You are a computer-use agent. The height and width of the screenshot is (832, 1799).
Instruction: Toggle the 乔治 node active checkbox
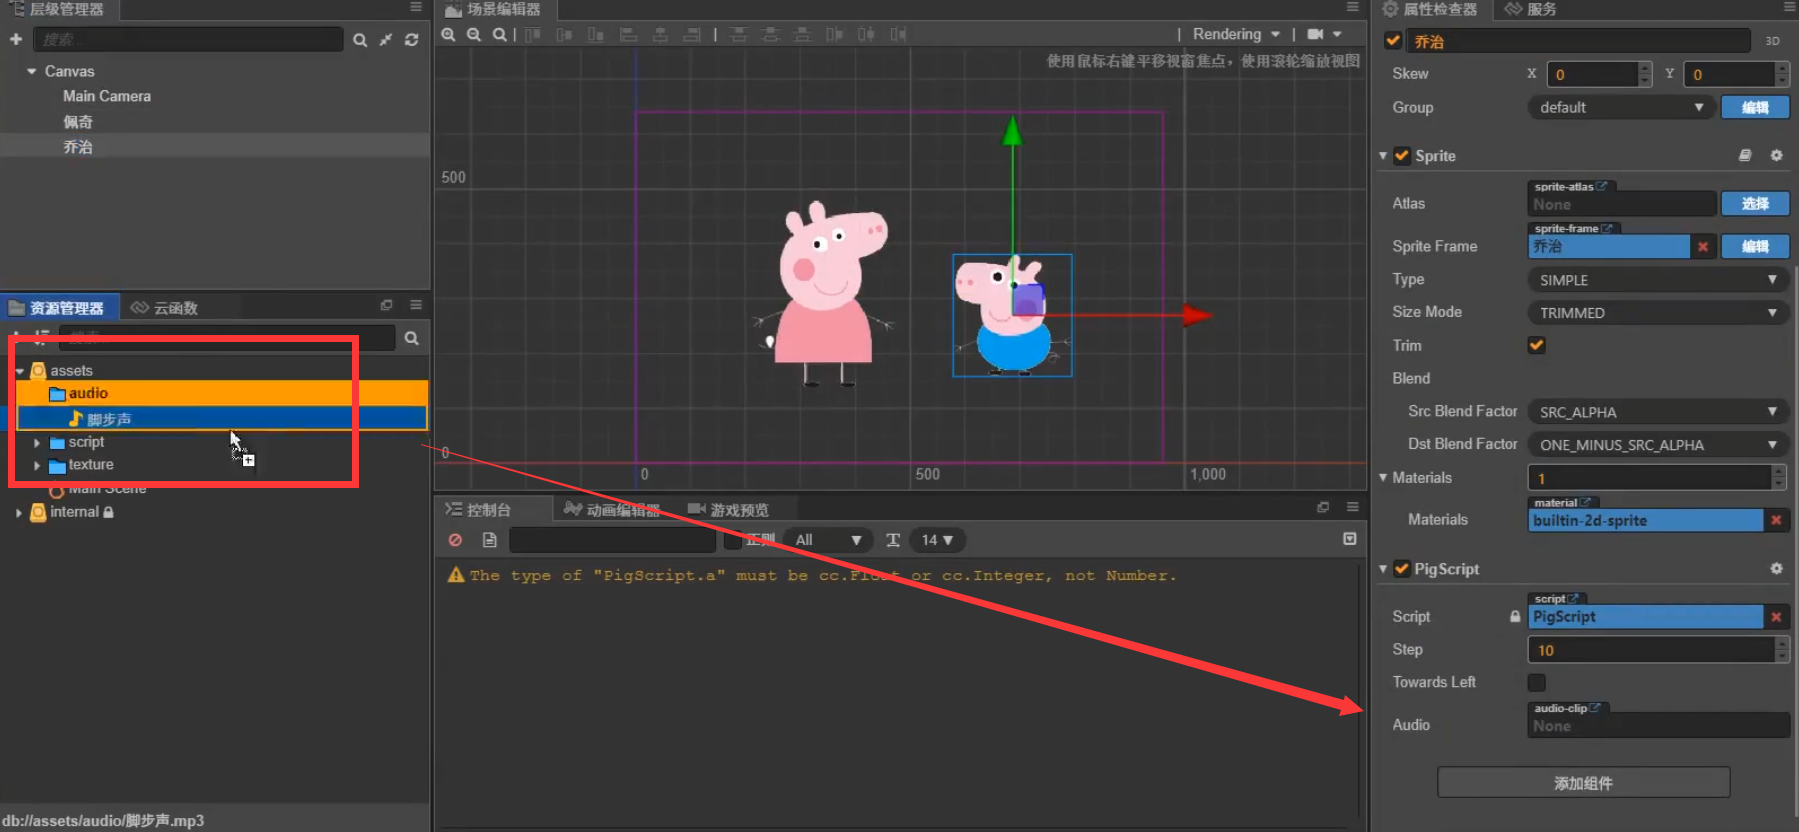tap(1393, 41)
